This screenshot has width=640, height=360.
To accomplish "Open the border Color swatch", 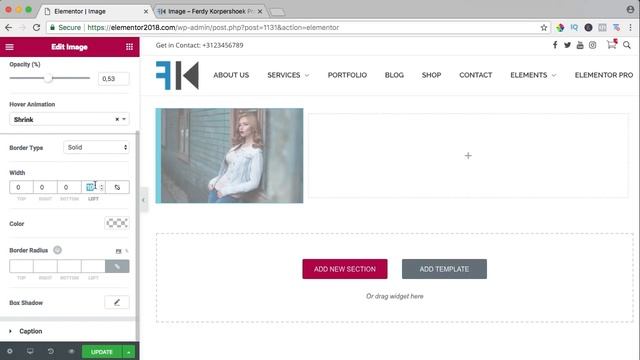I will tap(117, 223).
